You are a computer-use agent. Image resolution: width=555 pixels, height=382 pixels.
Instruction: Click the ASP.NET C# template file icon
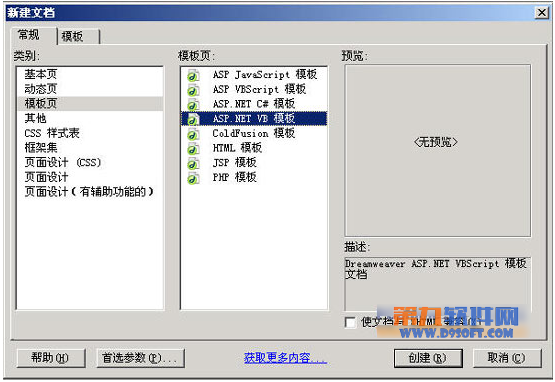(193, 104)
